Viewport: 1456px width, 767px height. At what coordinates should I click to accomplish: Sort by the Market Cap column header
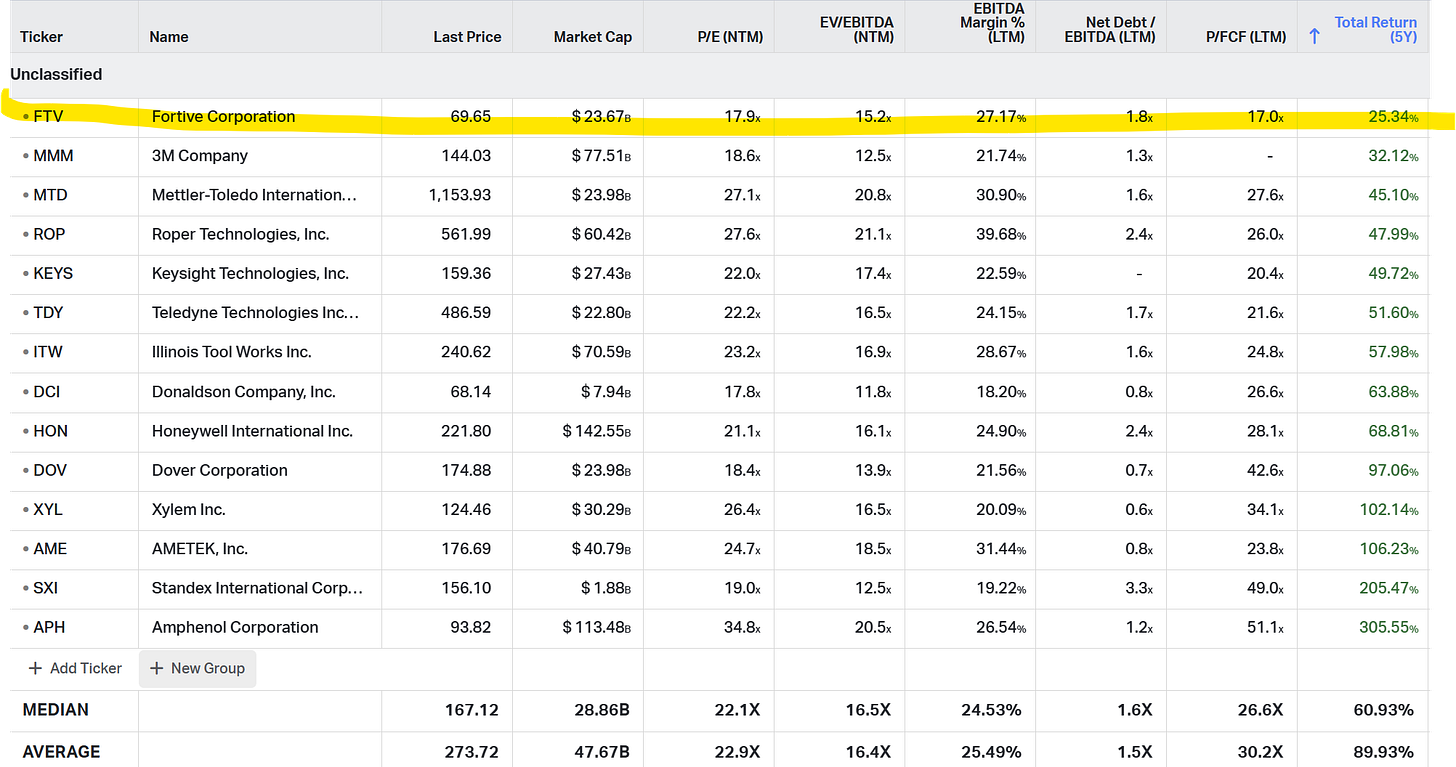(x=592, y=37)
